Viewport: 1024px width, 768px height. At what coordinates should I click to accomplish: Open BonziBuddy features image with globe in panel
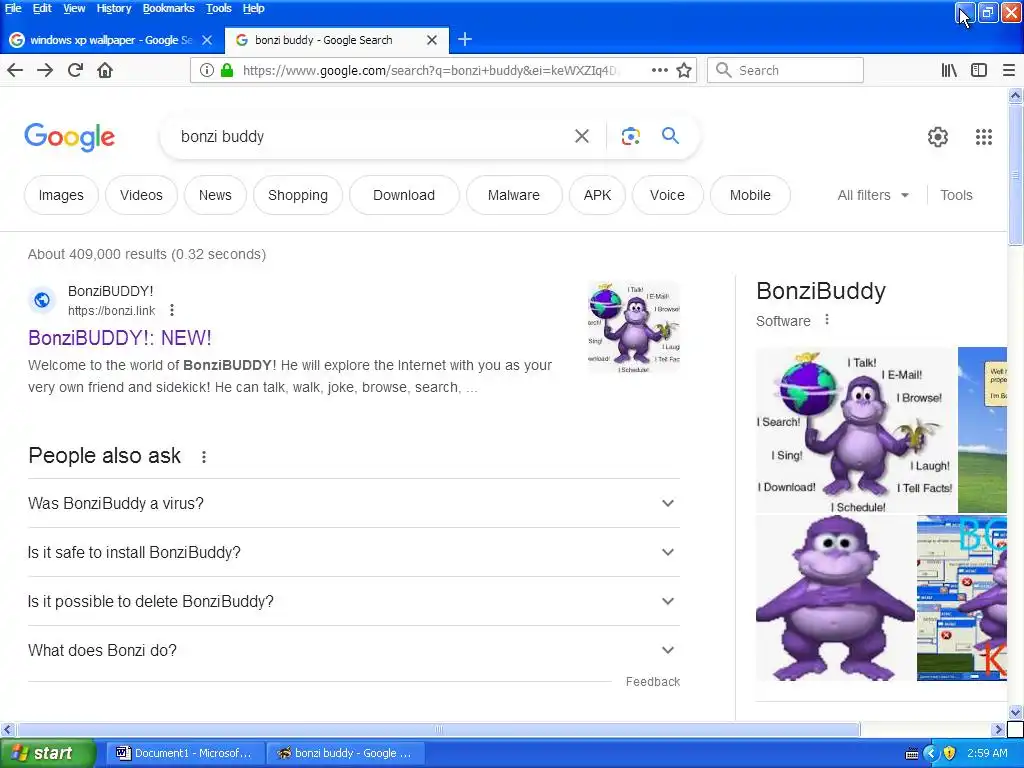[855, 430]
